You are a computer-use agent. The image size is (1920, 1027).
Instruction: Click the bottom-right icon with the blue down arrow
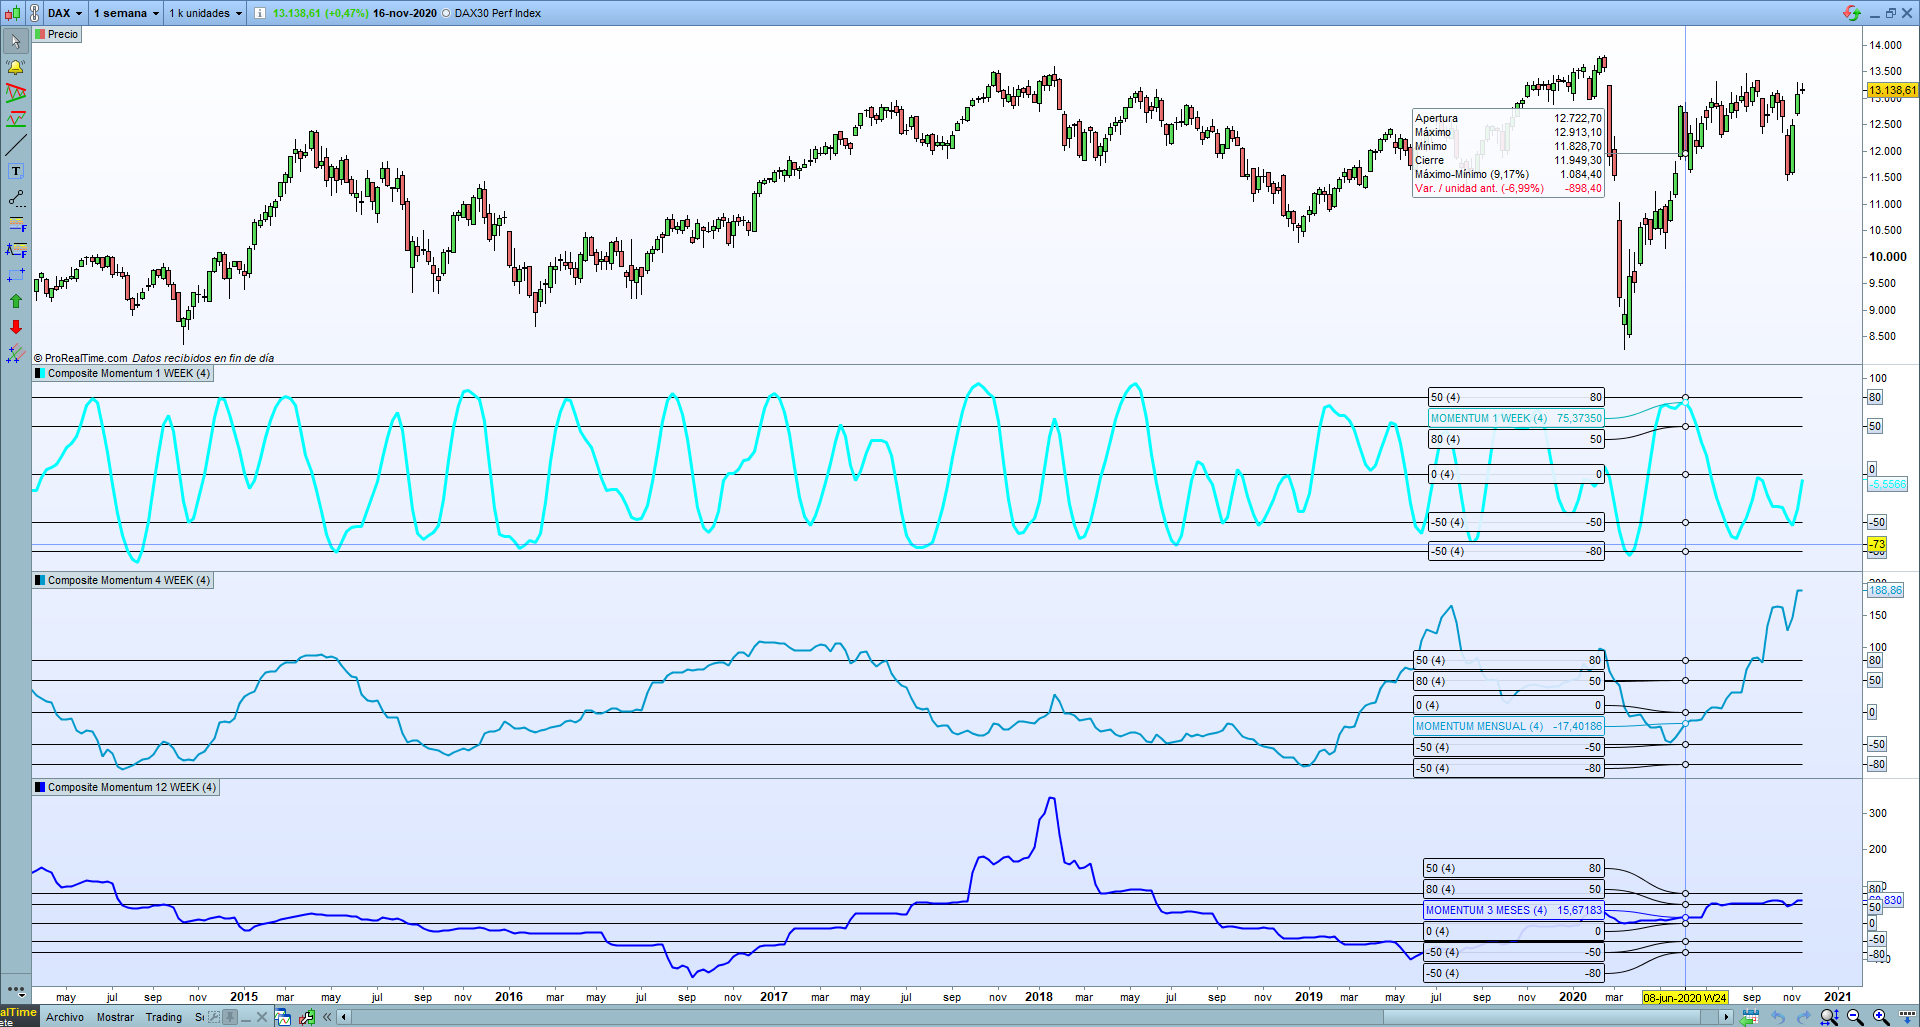(x=1907, y=1017)
